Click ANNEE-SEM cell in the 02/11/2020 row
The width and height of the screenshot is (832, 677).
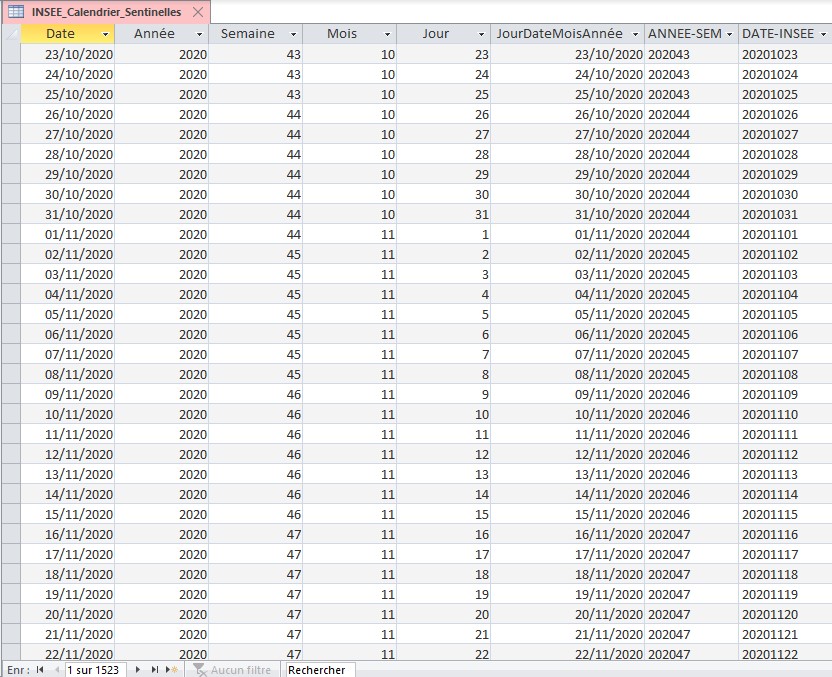click(691, 254)
